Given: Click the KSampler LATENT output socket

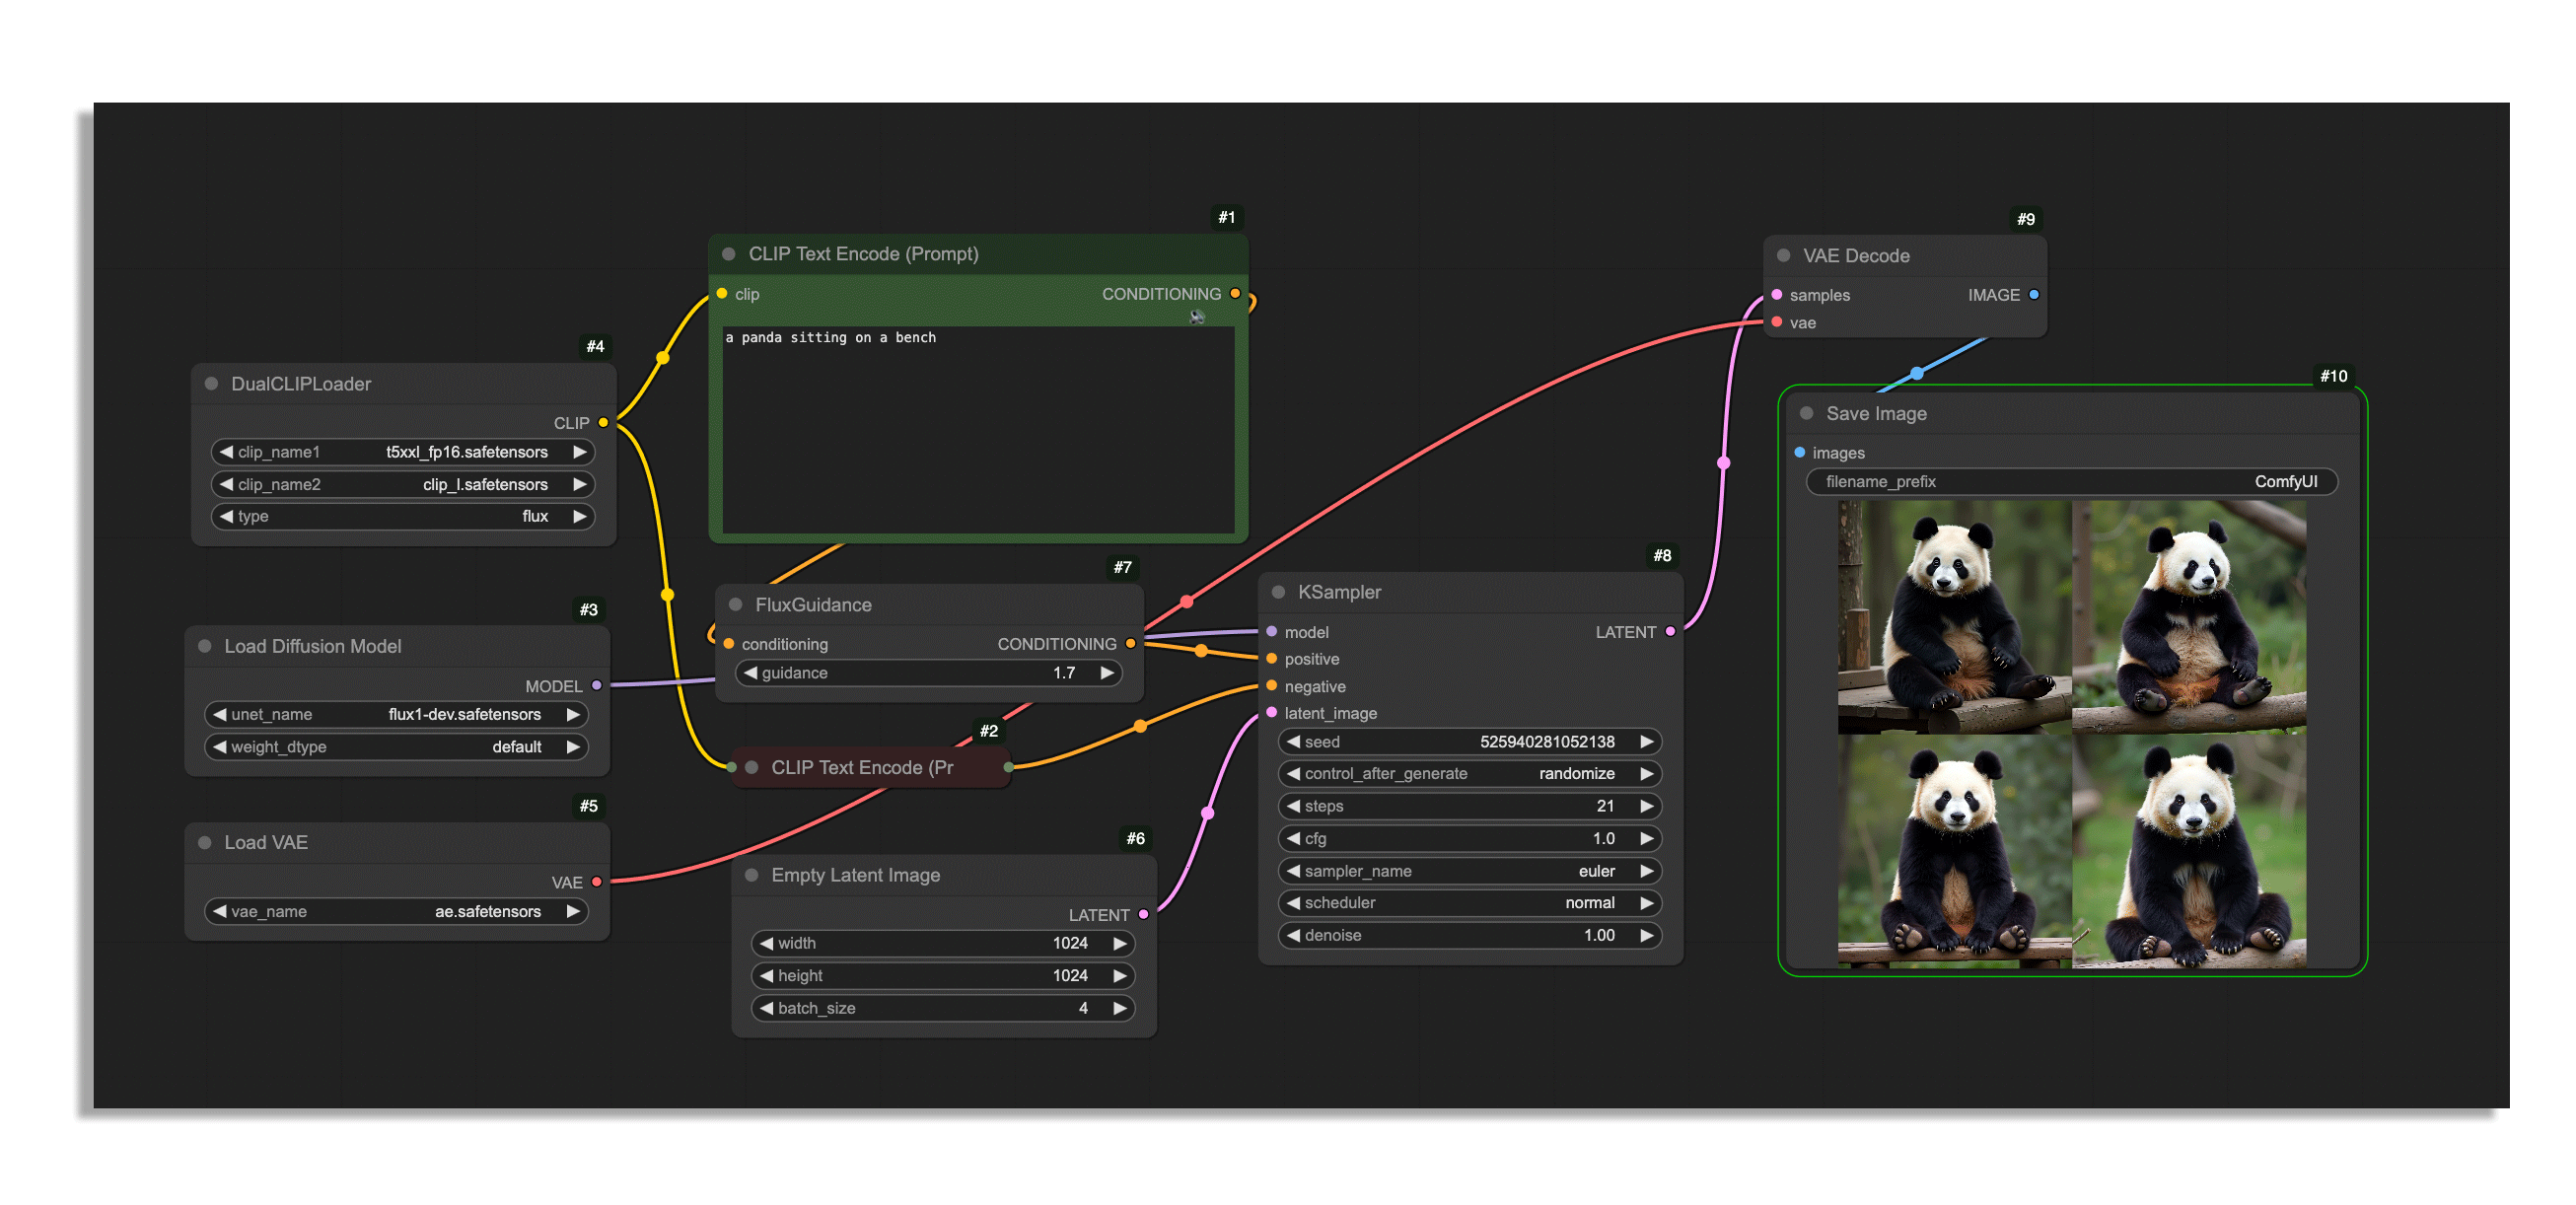Looking at the screenshot, I should click(x=1670, y=632).
